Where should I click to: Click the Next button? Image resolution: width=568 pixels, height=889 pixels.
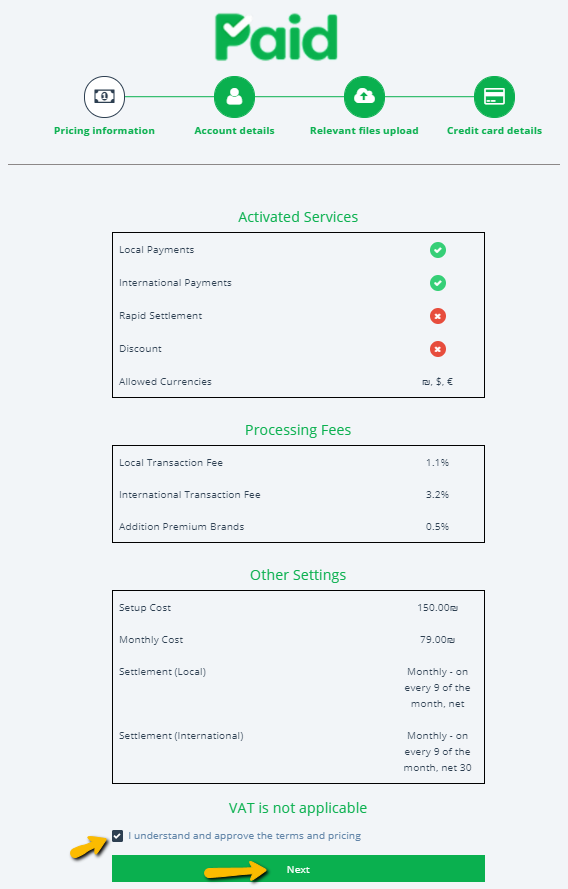298,869
